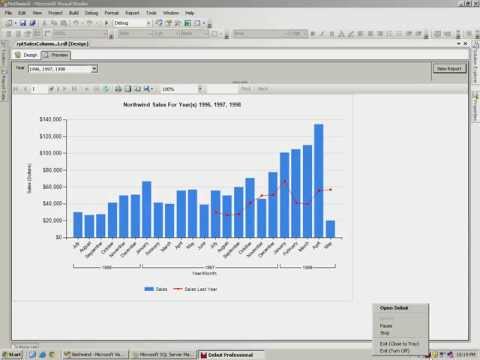480x360 pixels.
Task: Click the Export report icon
Action: [x=148, y=89]
